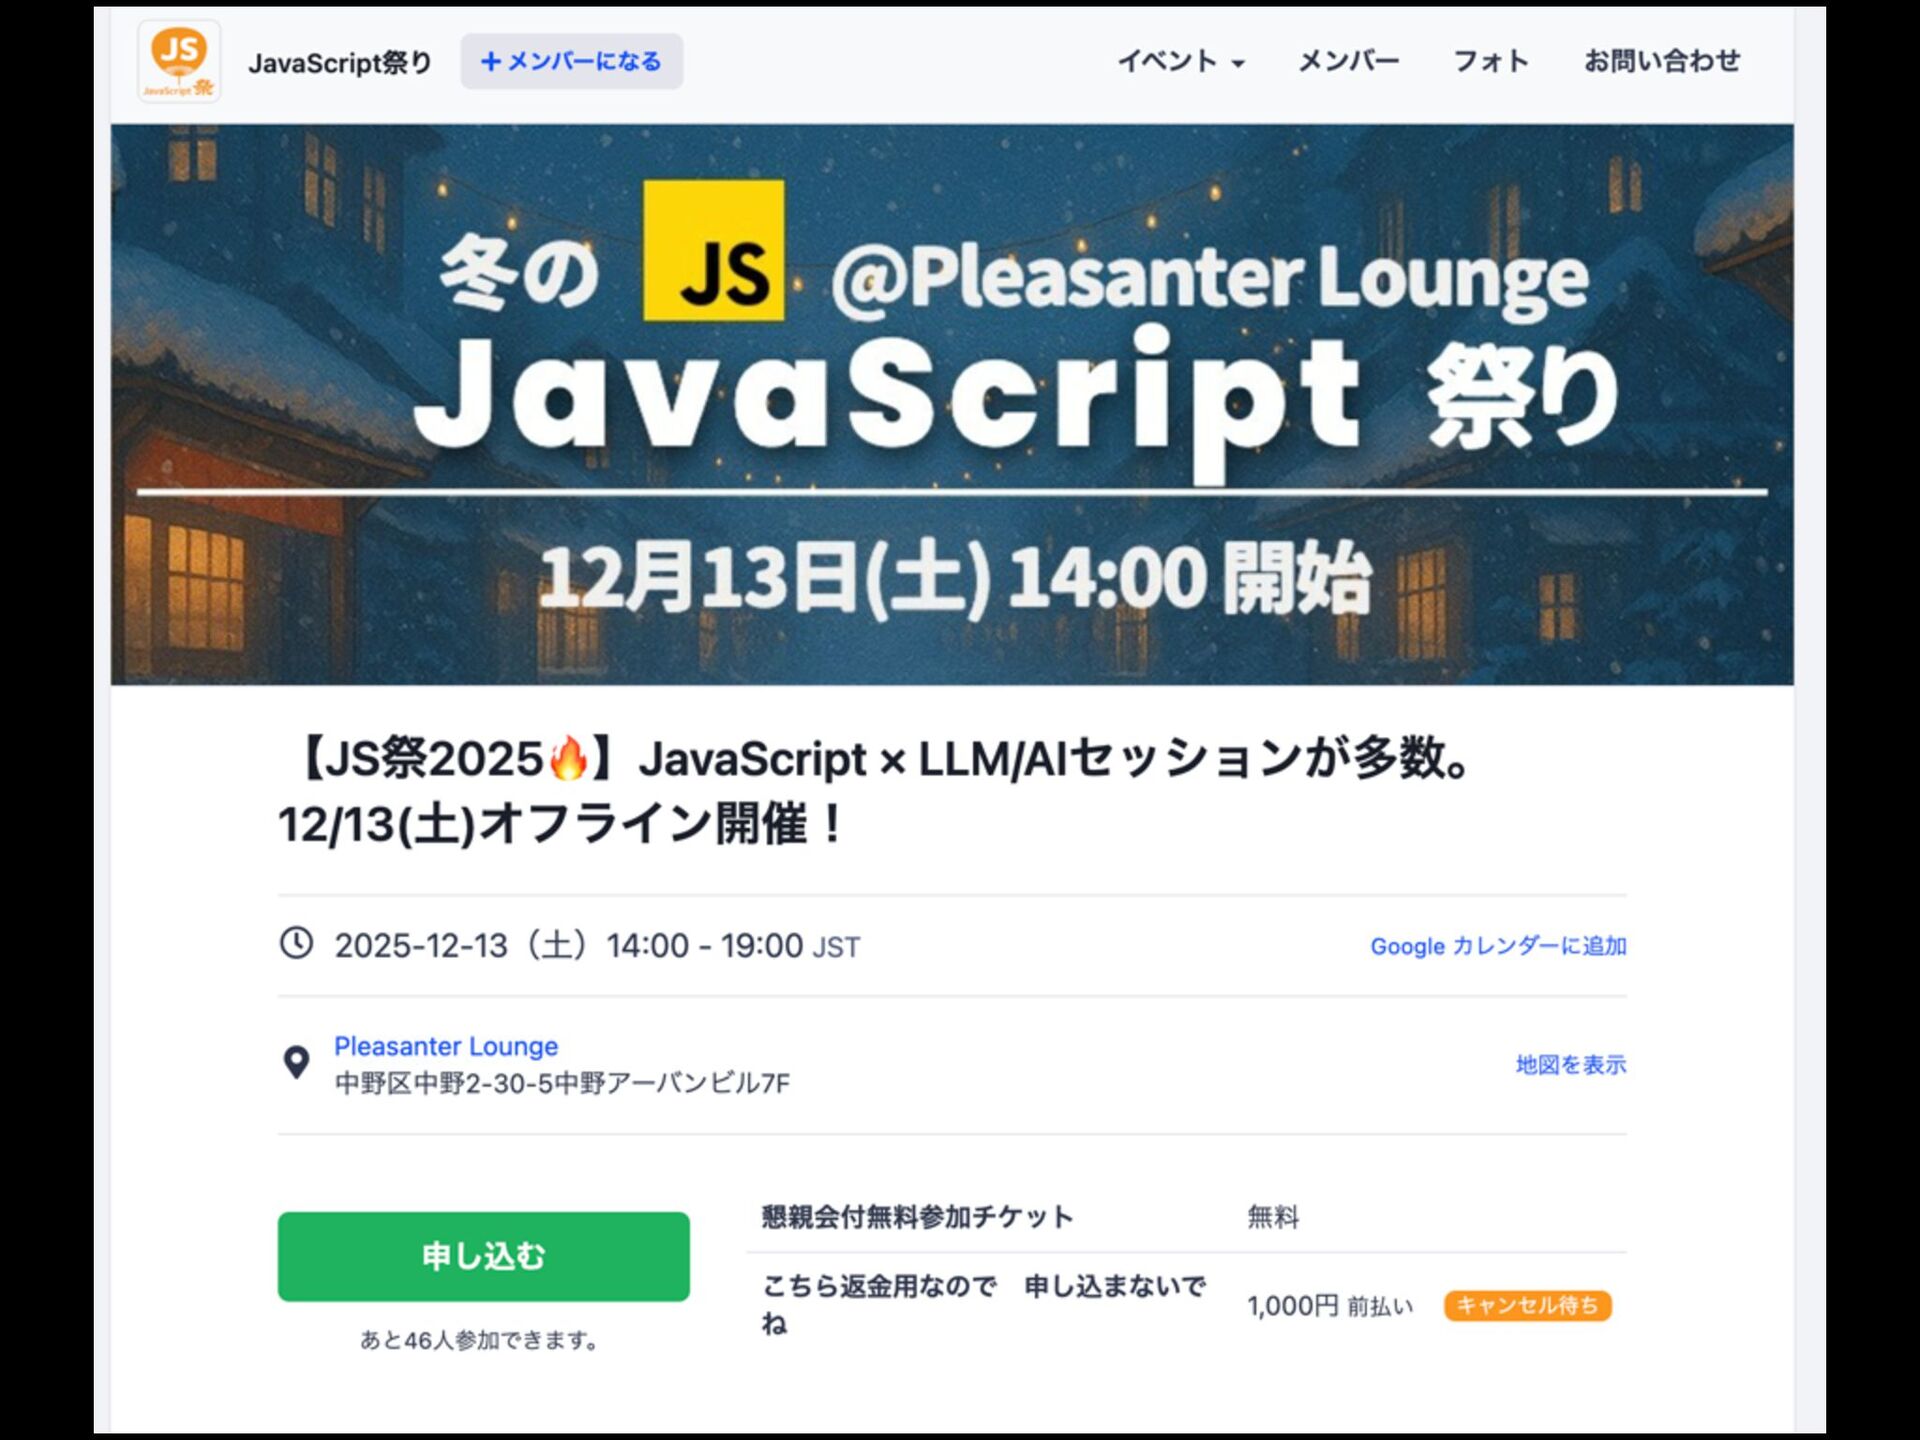Viewport: 1920px width, 1440px height.
Task: Click the green 申し込む button
Action: click(x=484, y=1257)
